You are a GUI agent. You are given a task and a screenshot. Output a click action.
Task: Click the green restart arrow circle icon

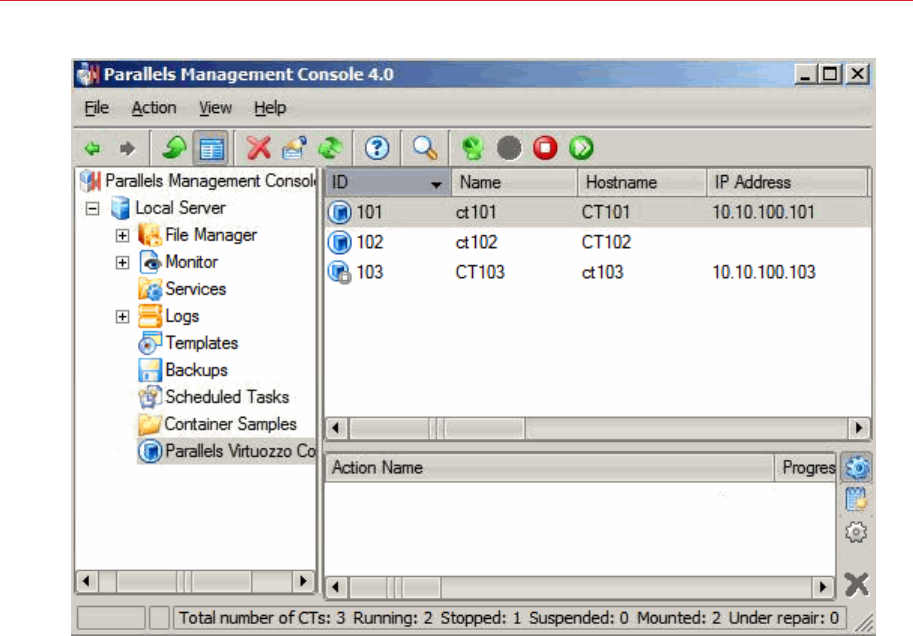point(581,148)
